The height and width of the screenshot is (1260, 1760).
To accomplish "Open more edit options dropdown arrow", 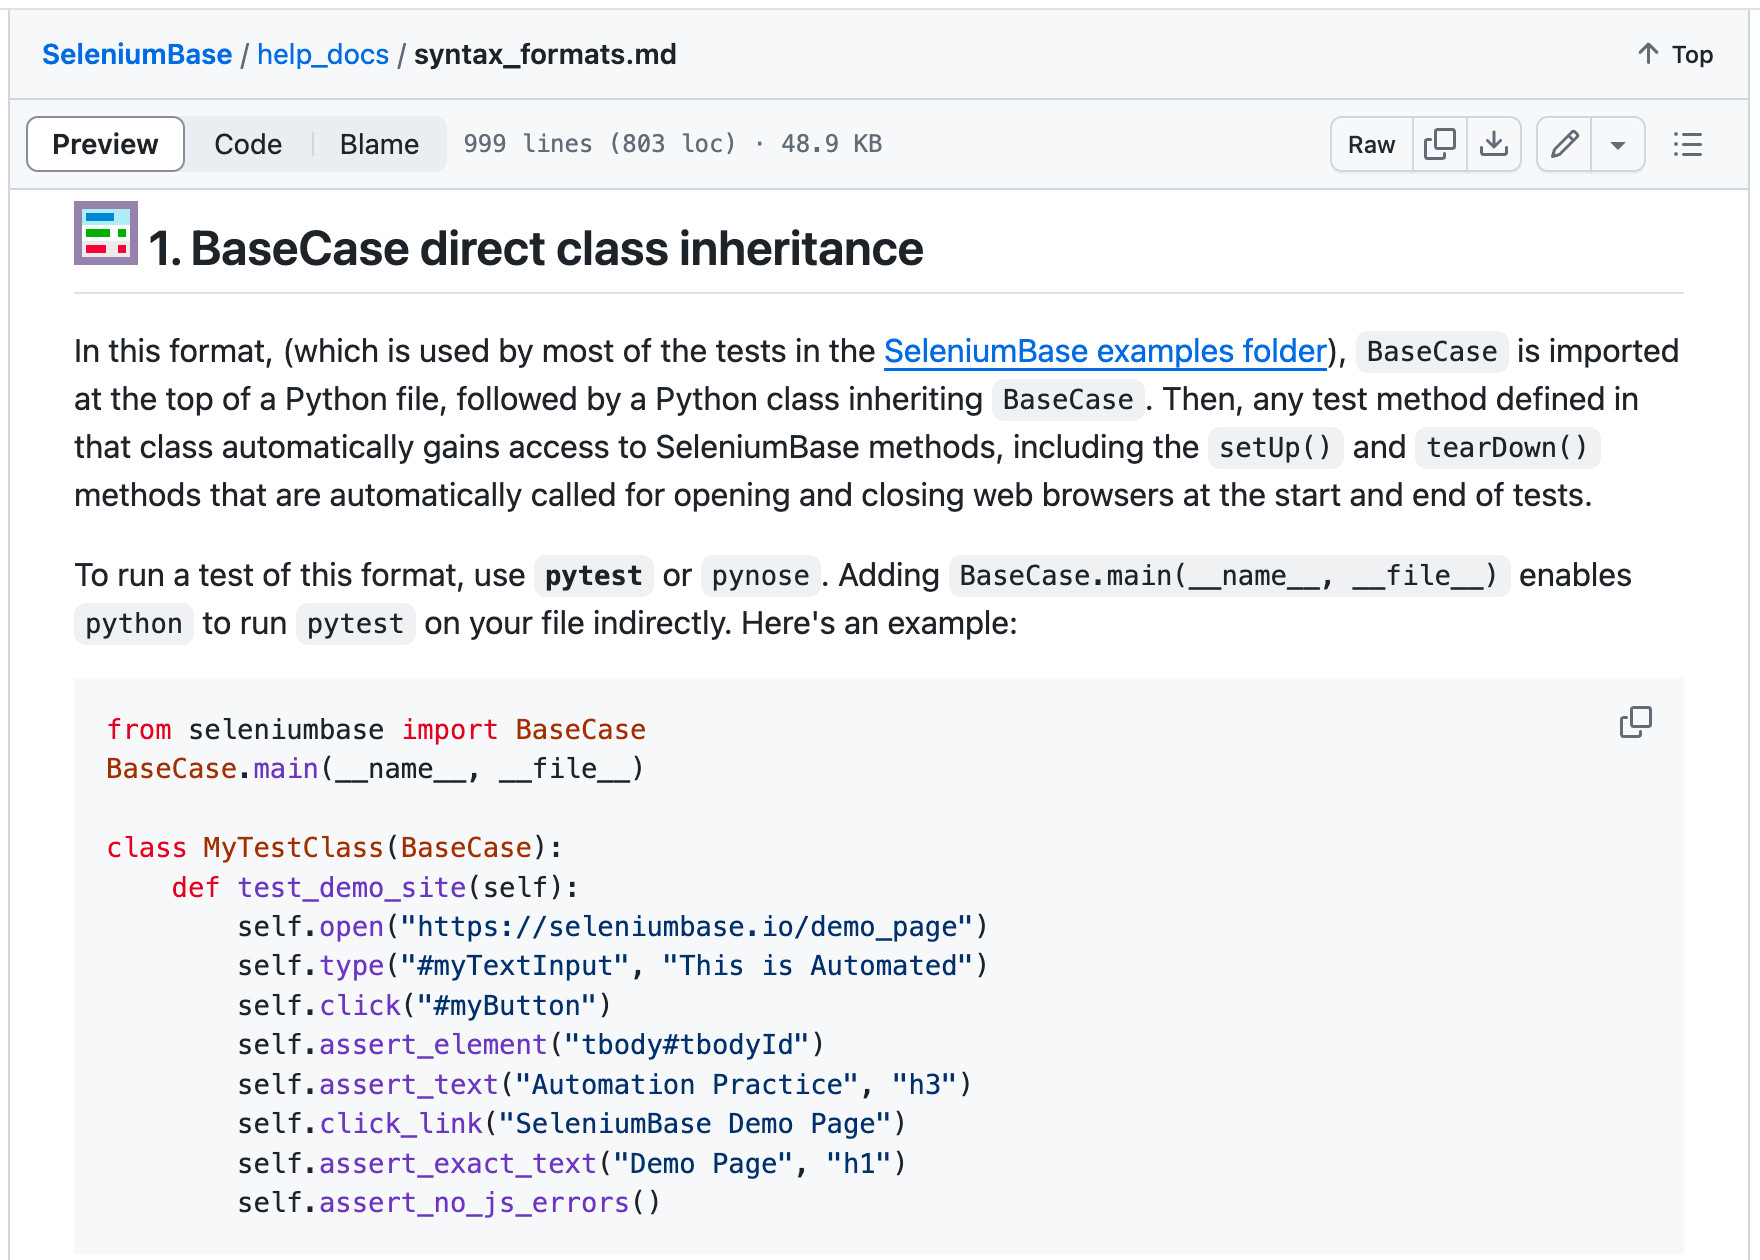I will click(1618, 144).
